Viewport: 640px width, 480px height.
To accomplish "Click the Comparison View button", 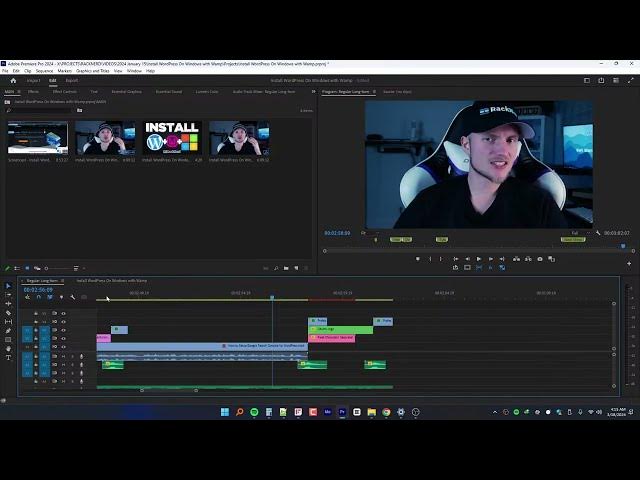I will tap(551, 259).
